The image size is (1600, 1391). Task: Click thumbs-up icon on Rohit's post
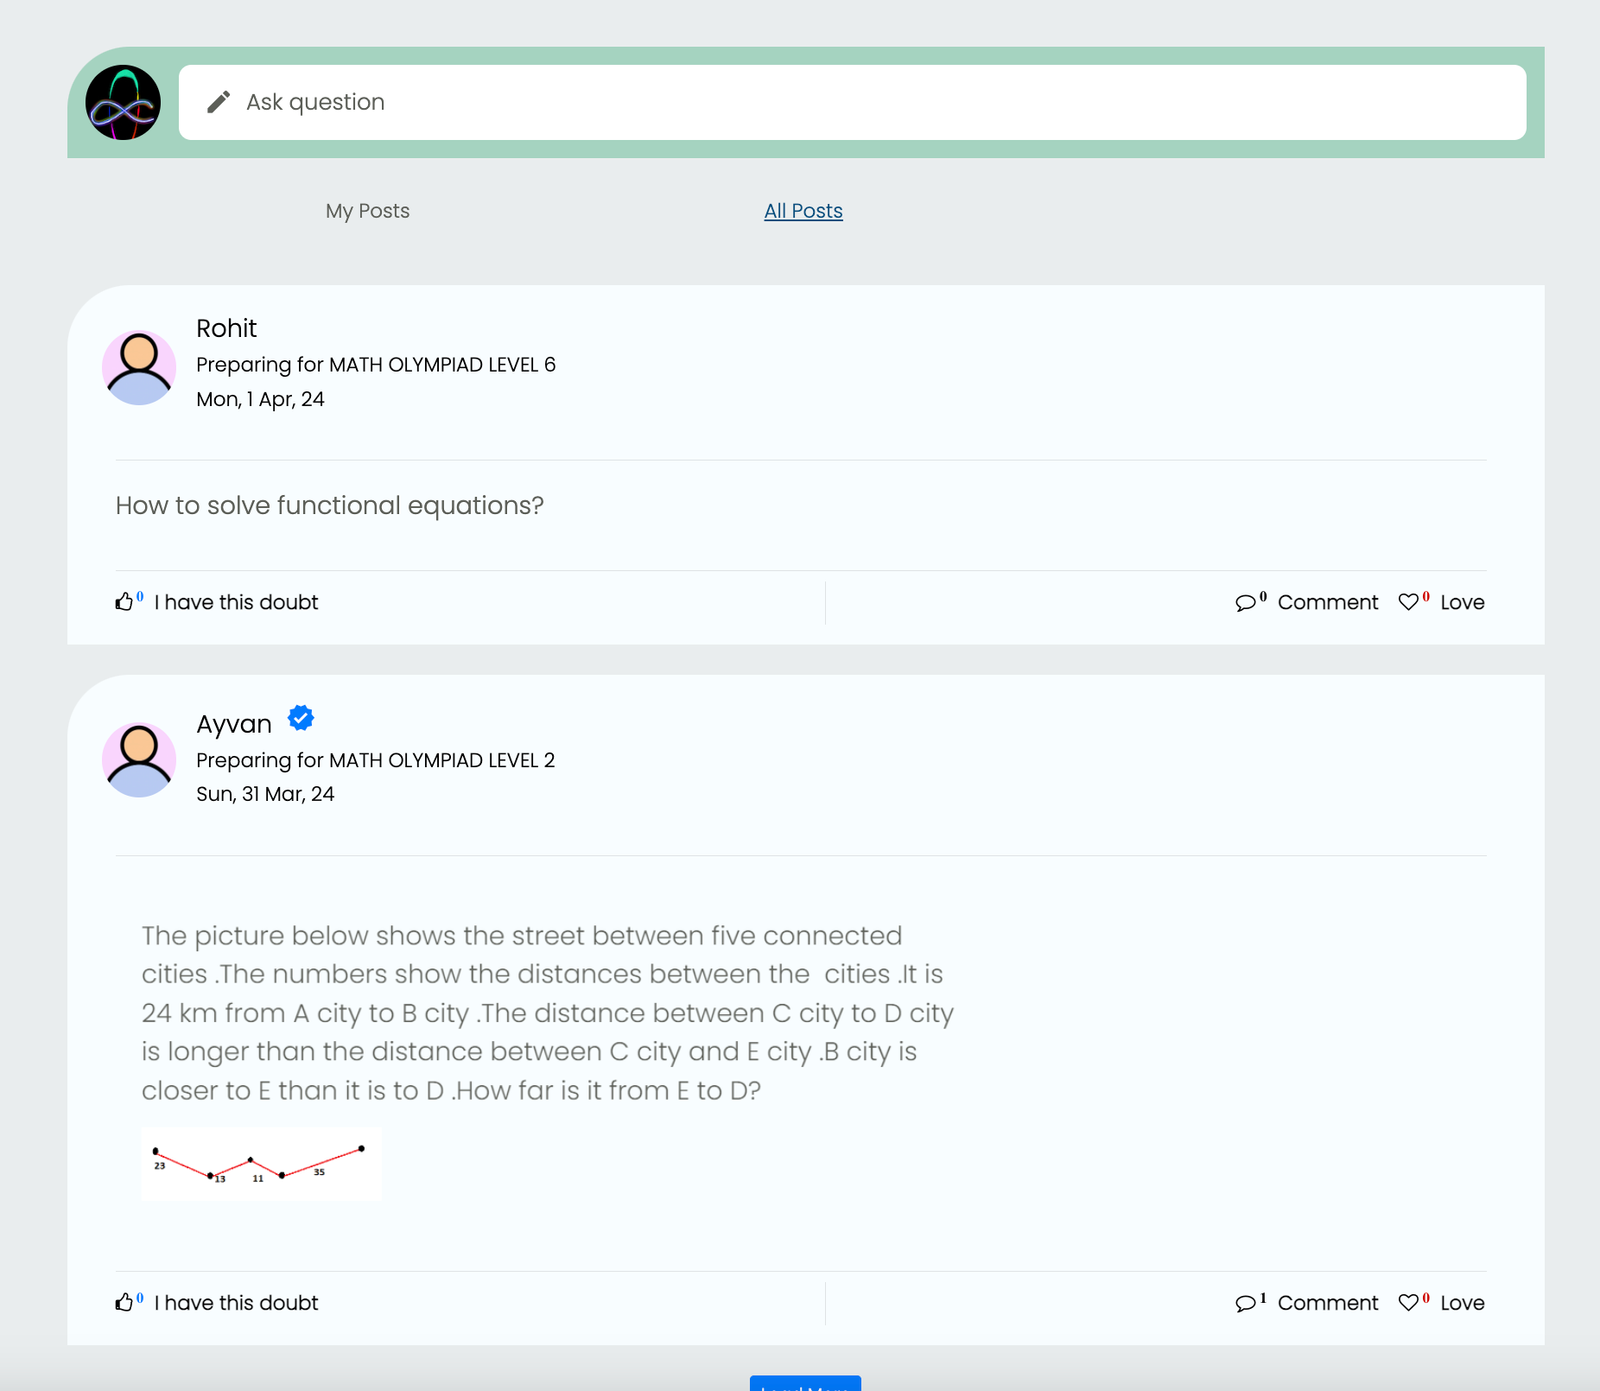pyautogui.click(x=124, y=602)
